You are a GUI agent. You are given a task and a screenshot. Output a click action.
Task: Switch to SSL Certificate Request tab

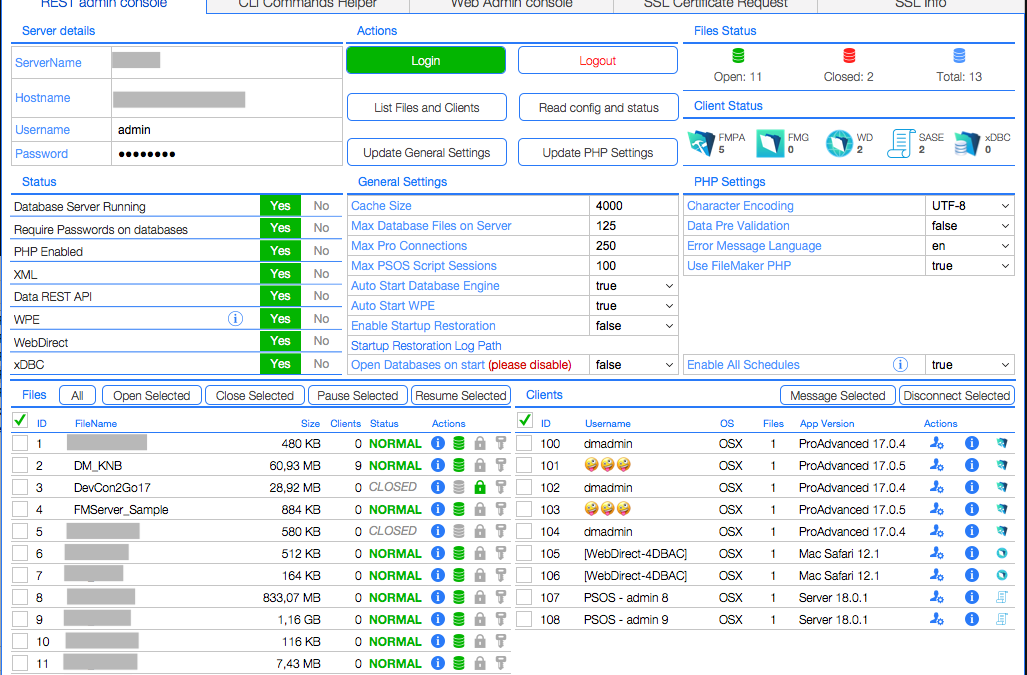(715, 5)
